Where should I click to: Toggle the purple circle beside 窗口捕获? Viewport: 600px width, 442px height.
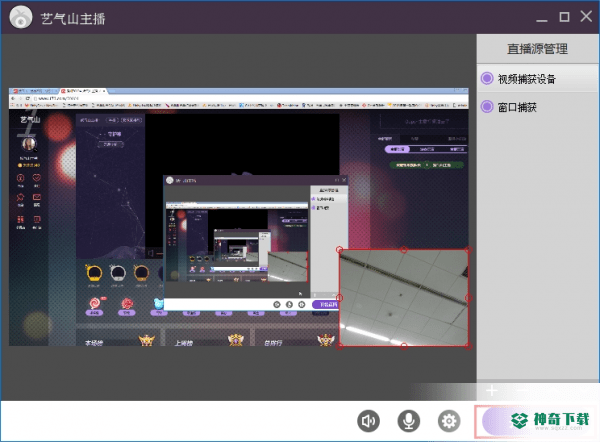pyautogui.click(x=487, y=106)
